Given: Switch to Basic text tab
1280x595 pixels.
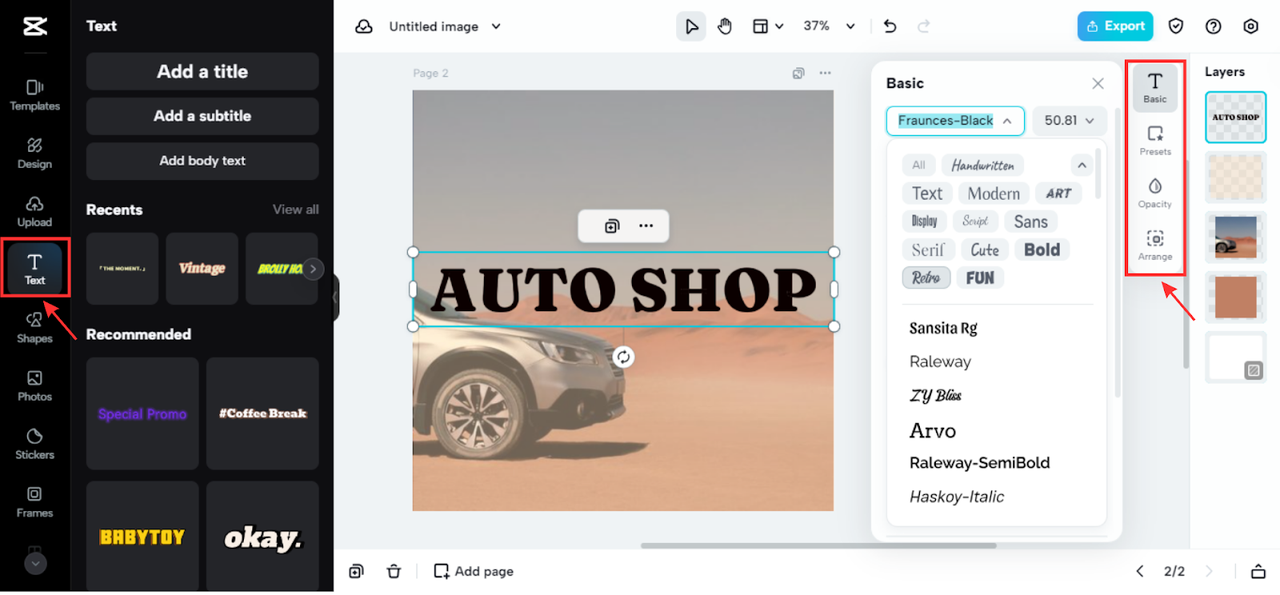Looking at the screenshot, I should pyautogui.click(x=1155, y=87).
